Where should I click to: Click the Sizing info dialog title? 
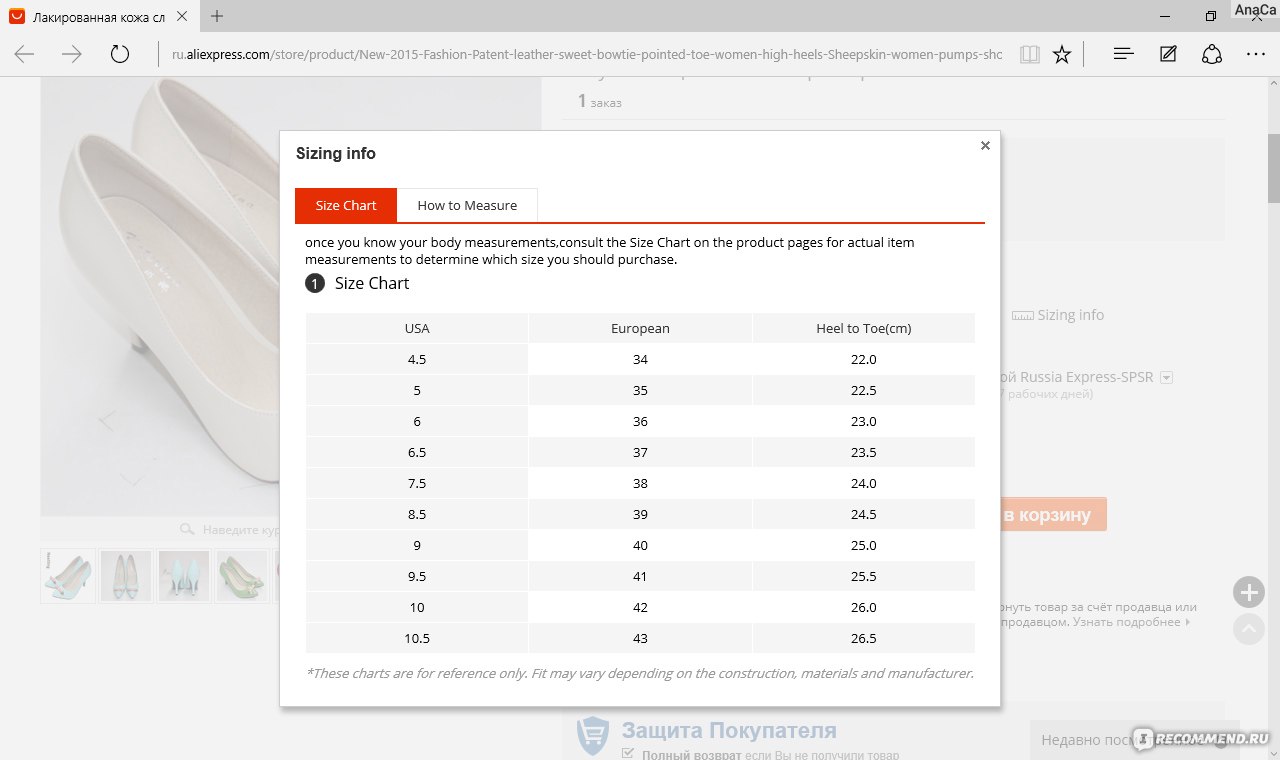pos(336,153)
